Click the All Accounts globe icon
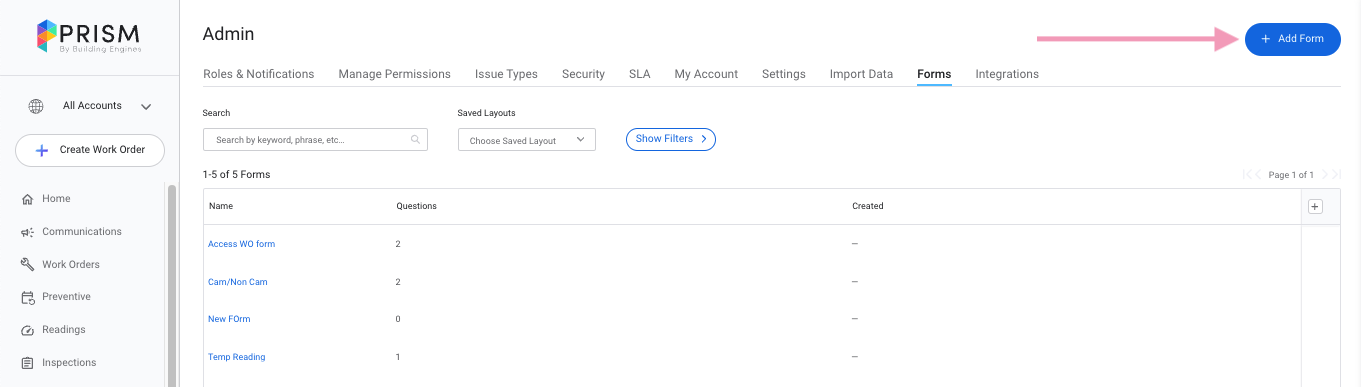The width and height of the screenshot is (1361, 387). [36, 106]
